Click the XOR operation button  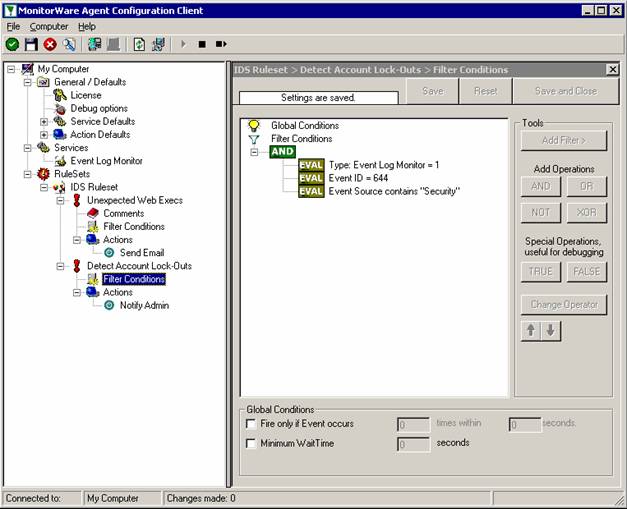[x=587, y=212]
